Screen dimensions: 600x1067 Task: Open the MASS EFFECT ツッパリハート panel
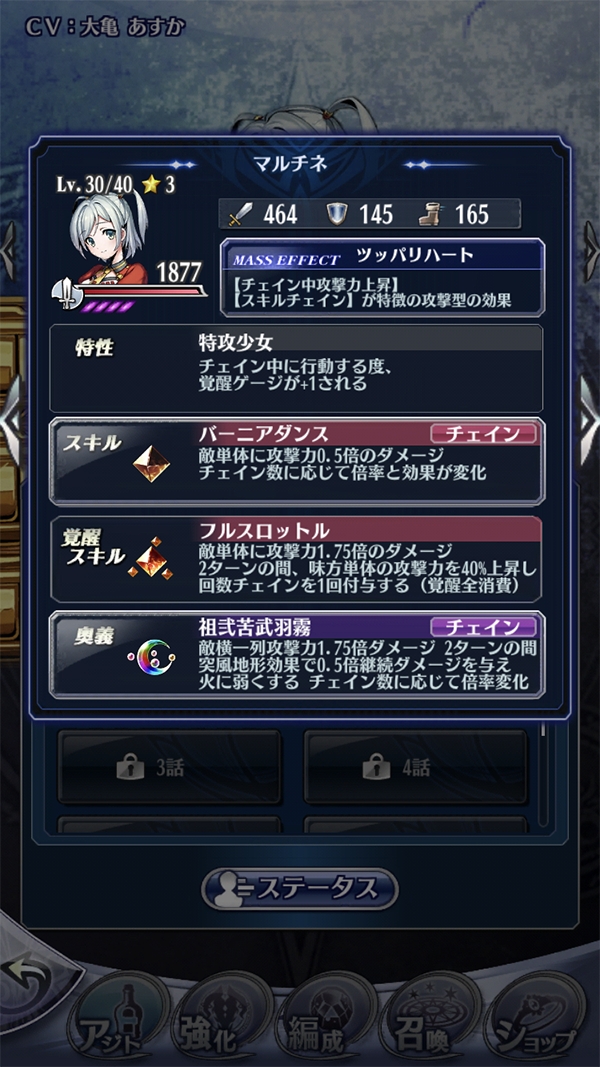point(383,277)
